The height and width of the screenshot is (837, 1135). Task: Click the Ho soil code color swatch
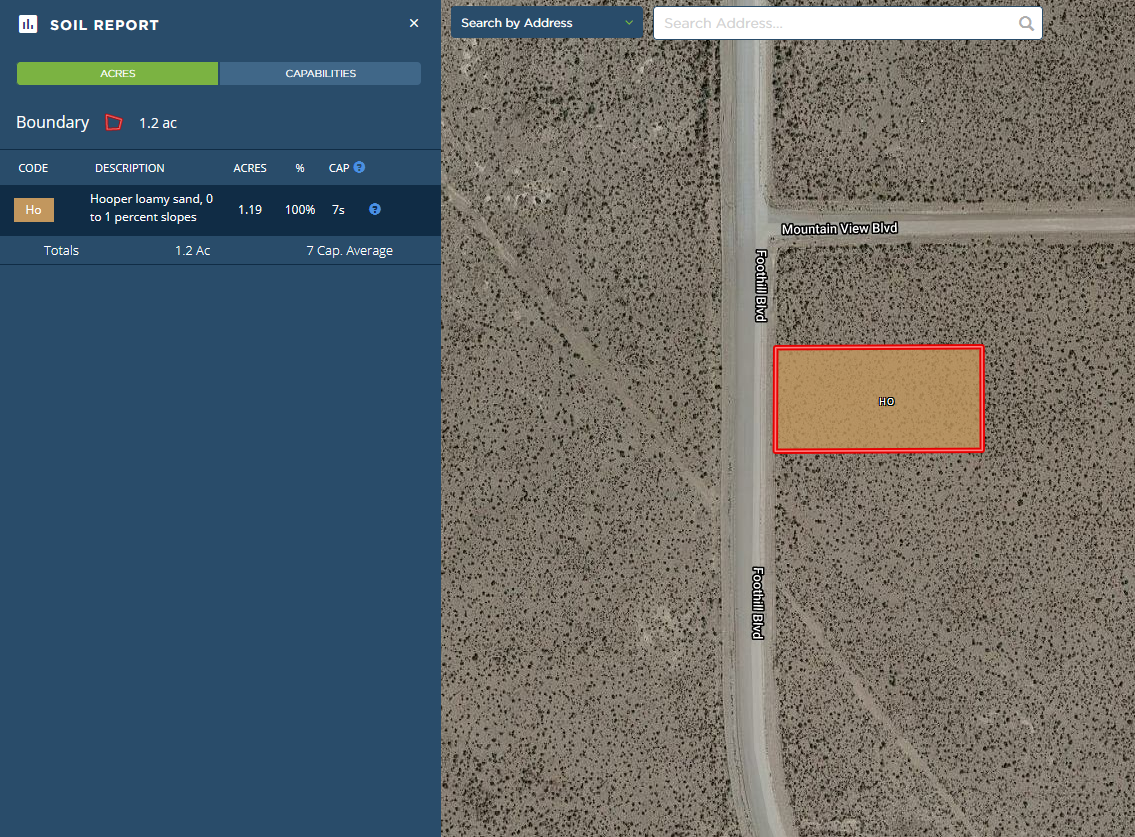tap(34, 210)
